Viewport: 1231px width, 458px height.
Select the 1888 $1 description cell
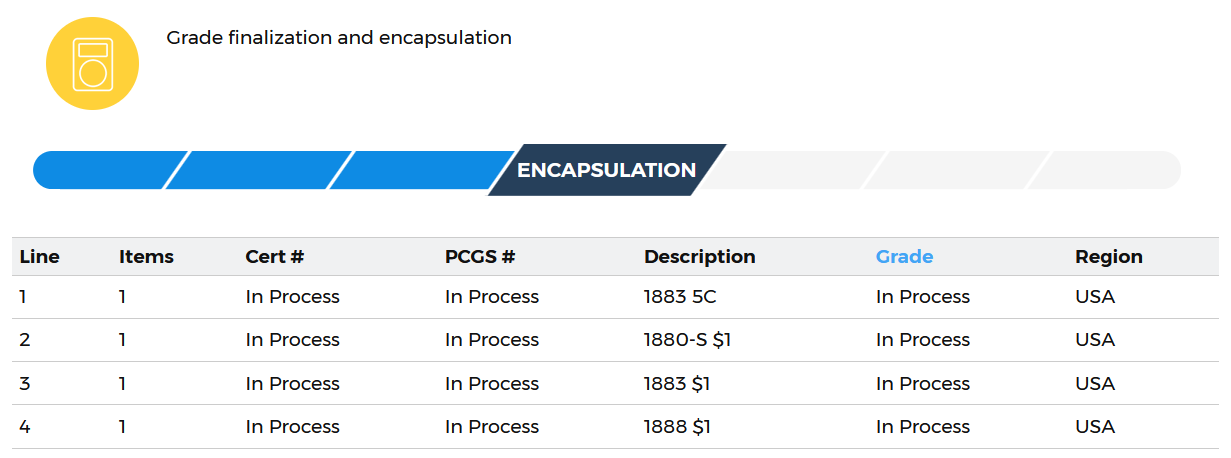coord(677,427)
